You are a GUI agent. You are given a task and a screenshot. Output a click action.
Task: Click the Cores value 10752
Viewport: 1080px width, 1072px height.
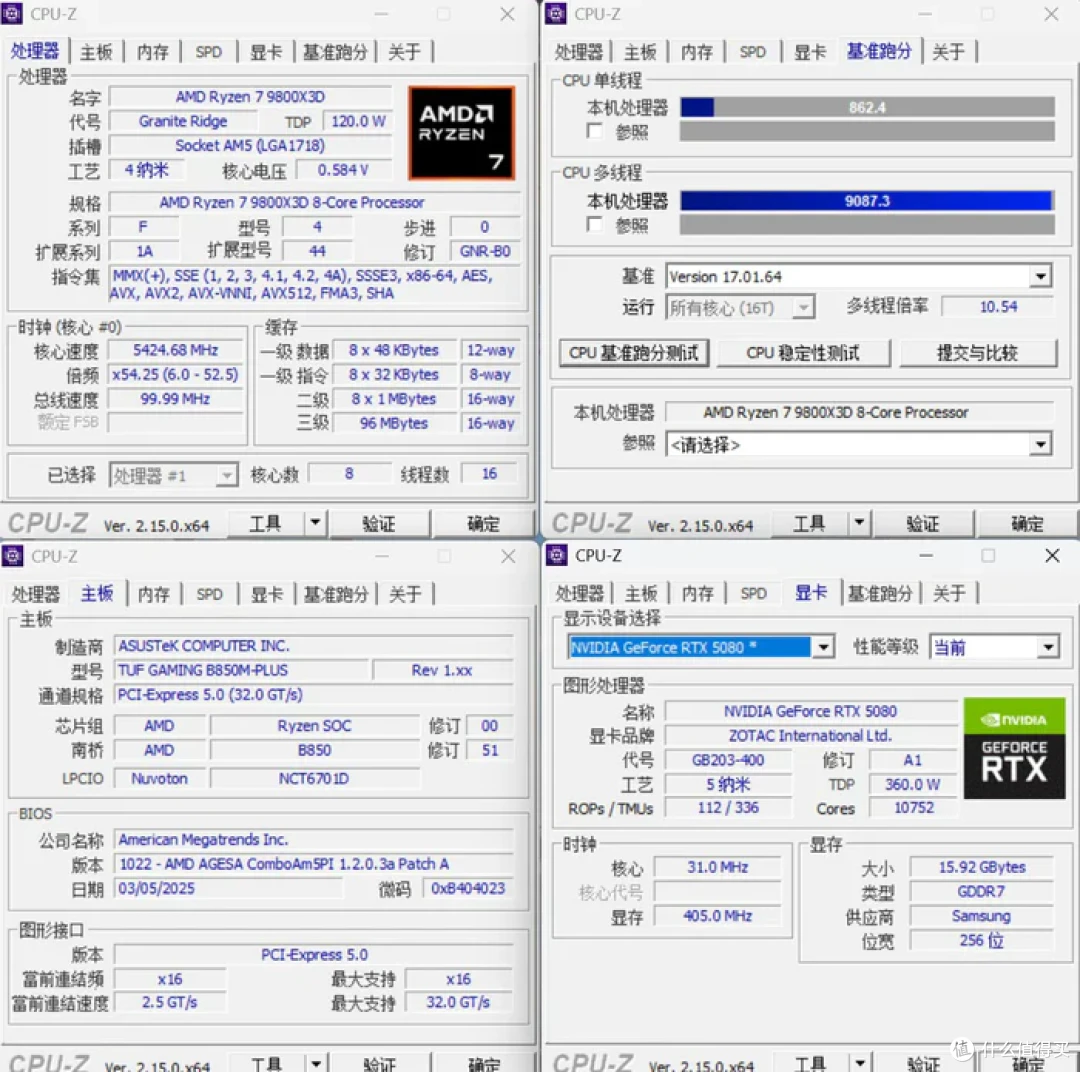(914, 807)
